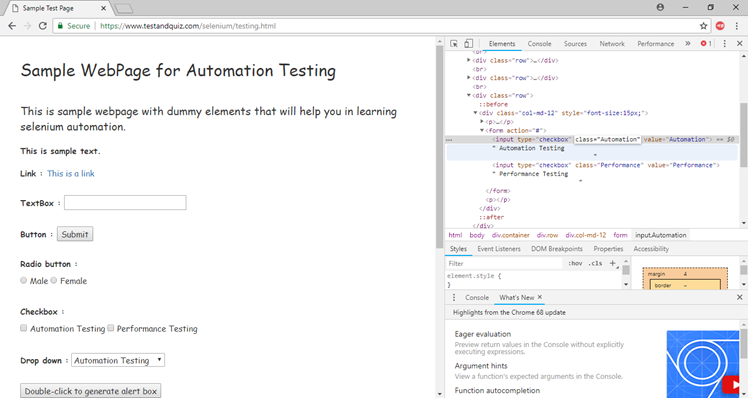Open the Network tab

coord(612,43)
